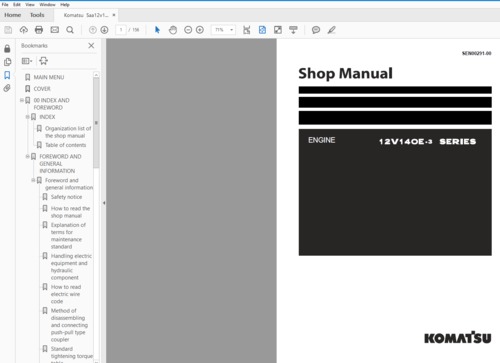
Task: Switch to the Home tab
Action: point(13,15)
